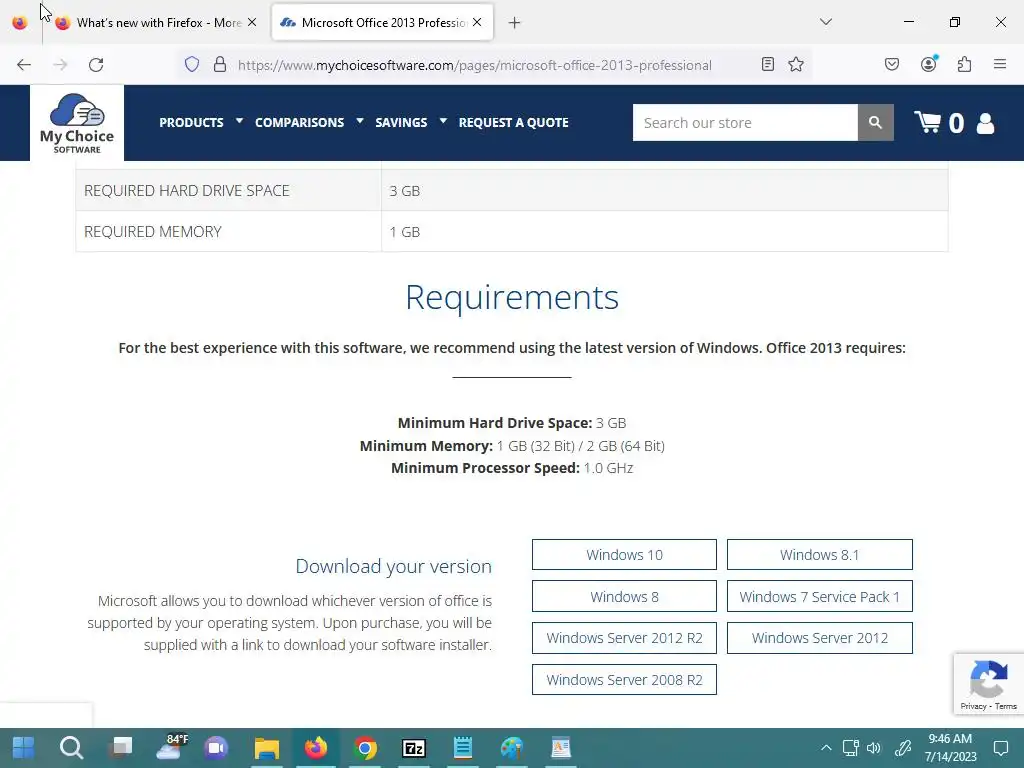Open the taskbar clock showing 9:46 AM
This screenshot has height=768, width=1024.
point(950,748)
